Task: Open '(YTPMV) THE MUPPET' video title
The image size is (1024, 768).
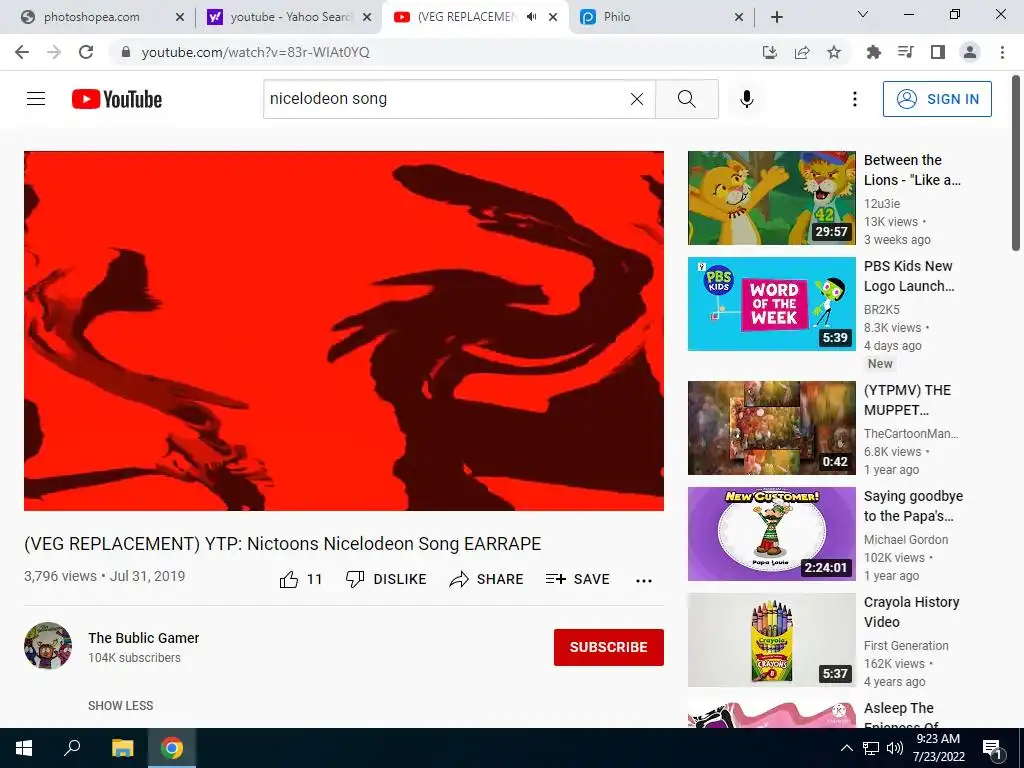Action: click(x=907, y=400)
